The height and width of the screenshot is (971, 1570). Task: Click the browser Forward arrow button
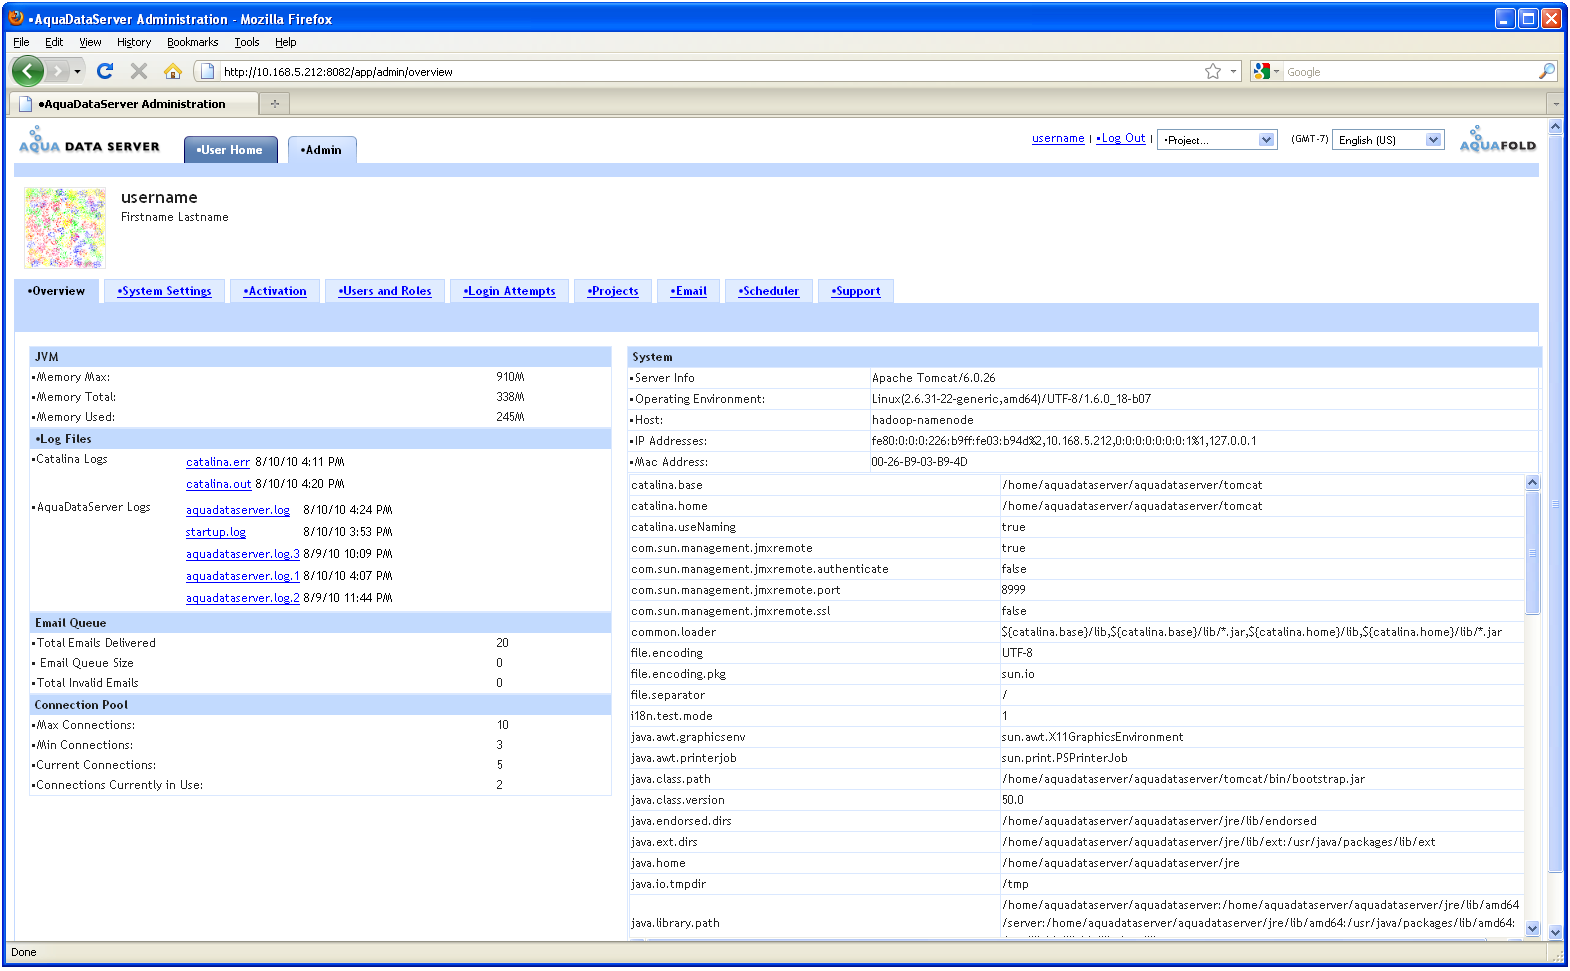tap(58, 71)
